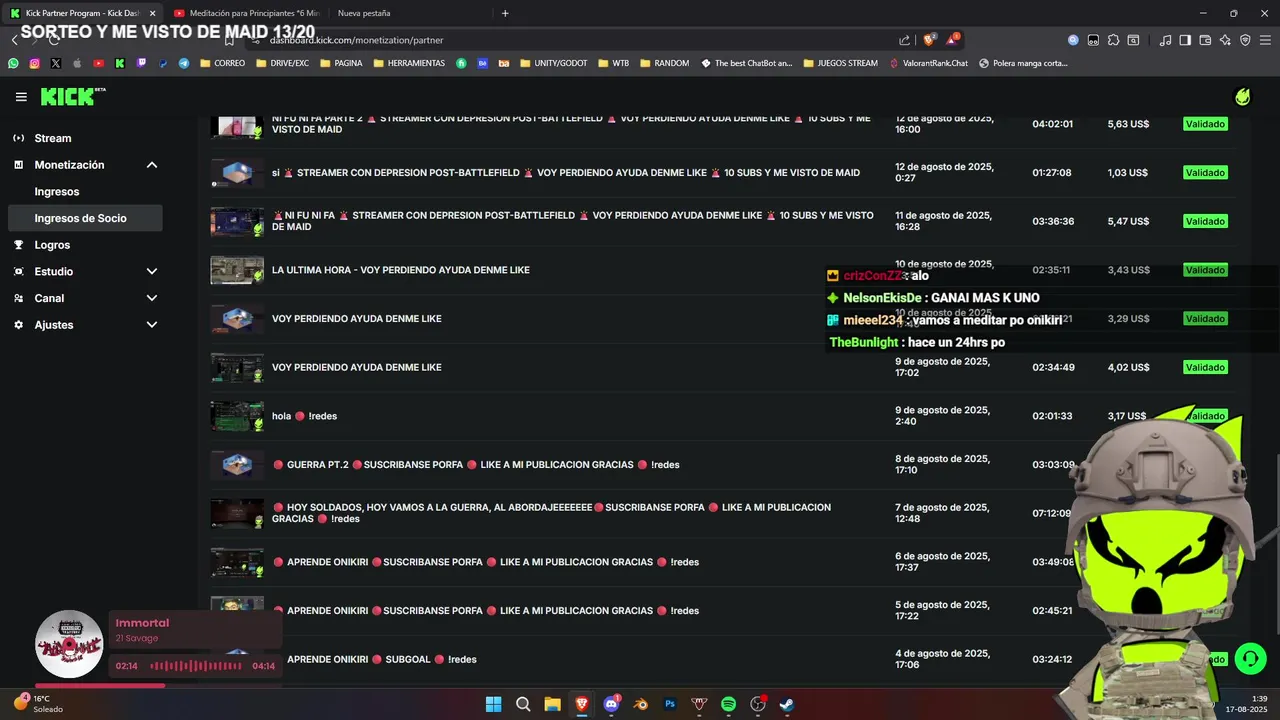Click the Brave sidebar toggle icon
Image resolution: width=1280 pixels, height=720 pixels.
[x=1185, y=40]
